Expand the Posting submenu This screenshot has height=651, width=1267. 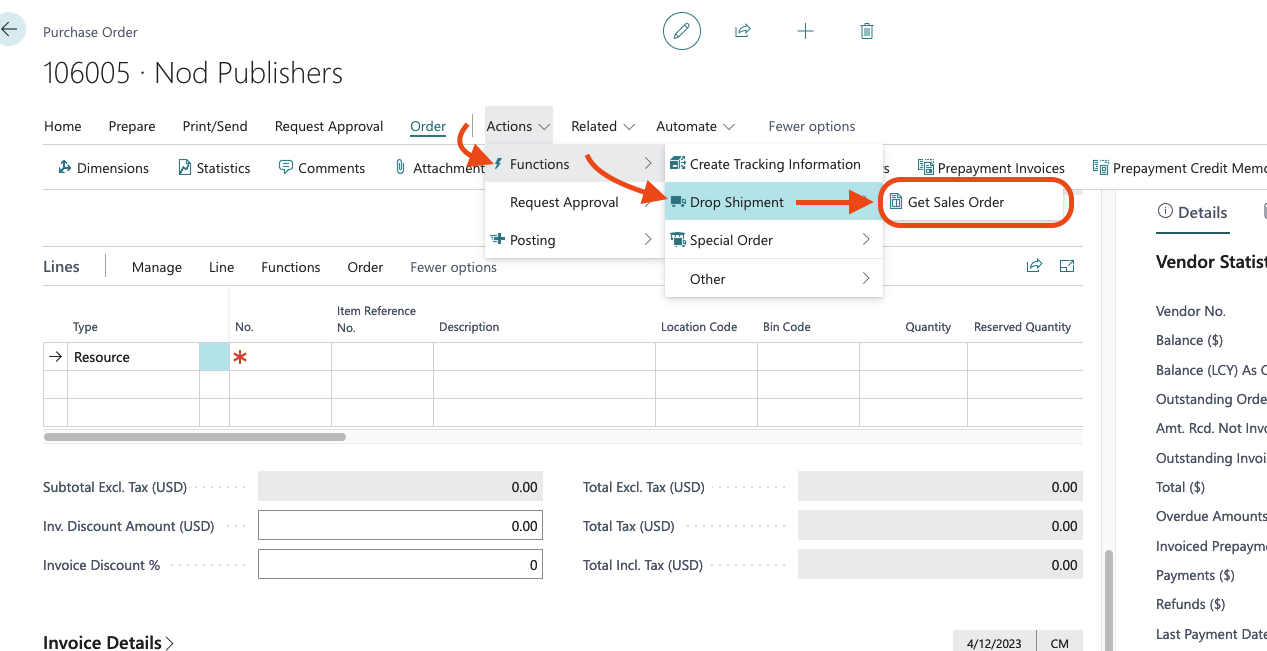tap(648, 240)
